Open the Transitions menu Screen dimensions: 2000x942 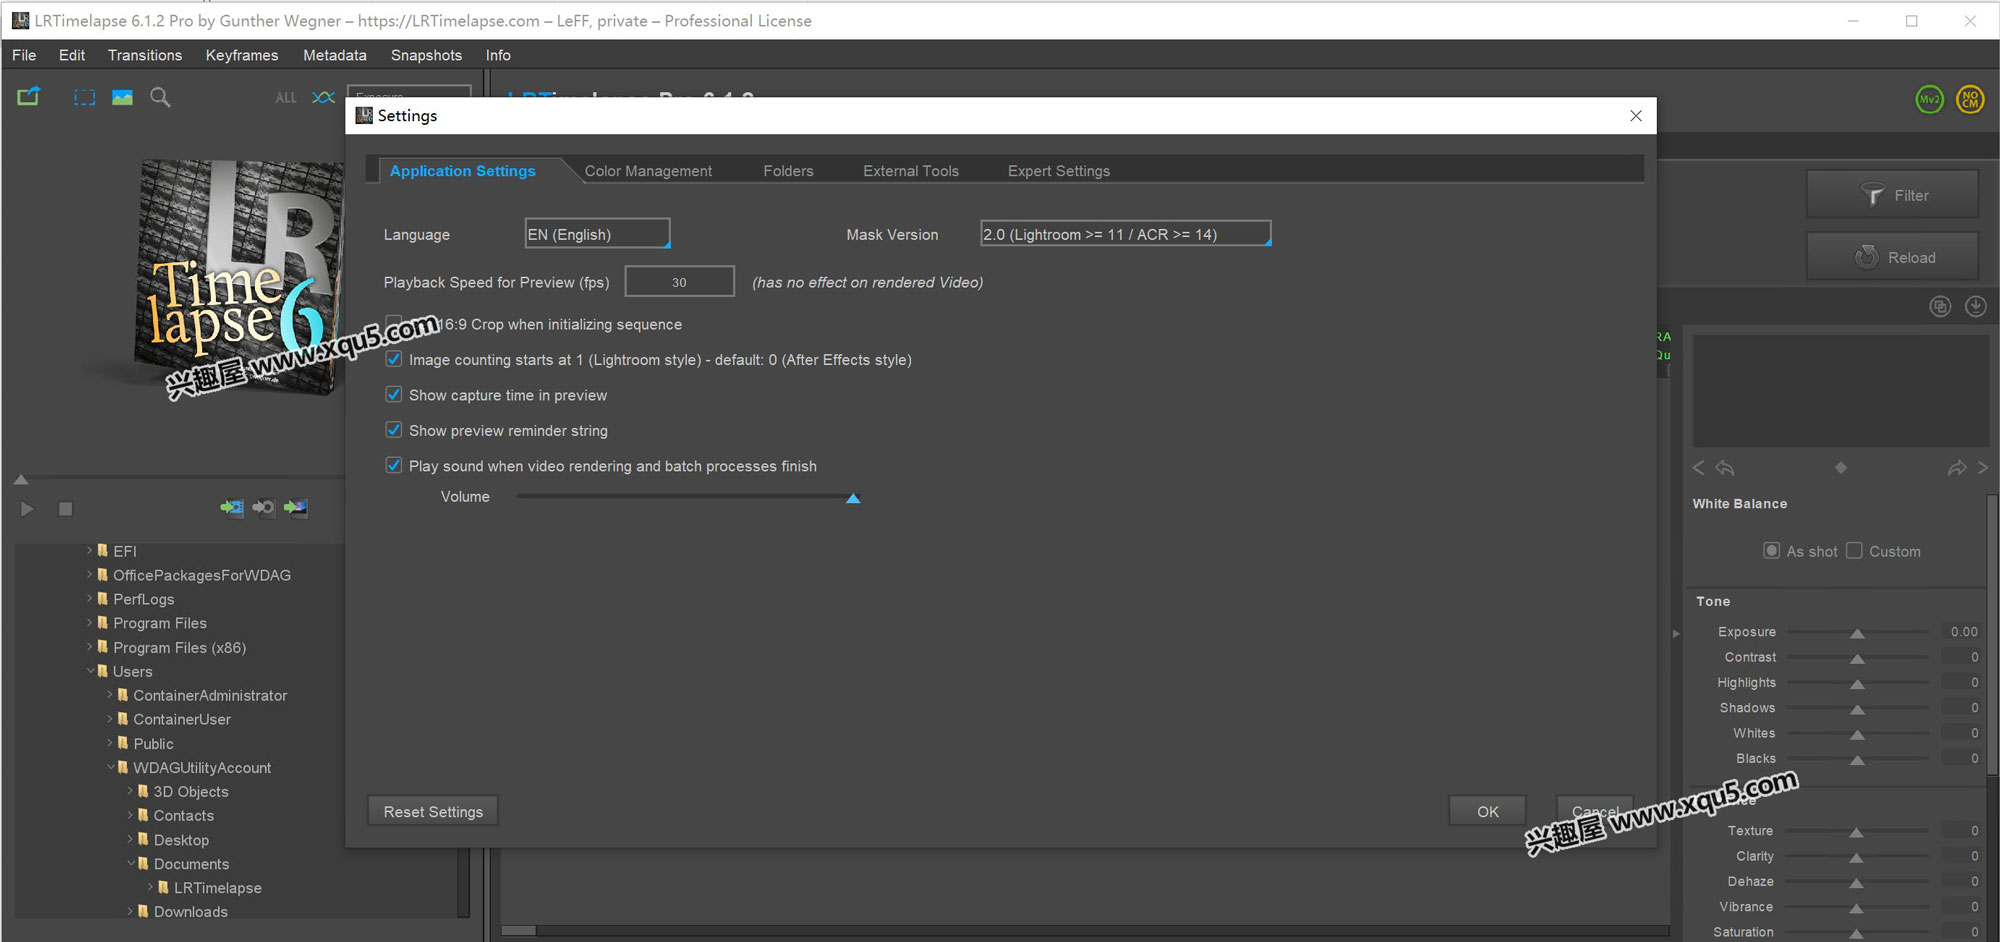(x=145, y=55)
